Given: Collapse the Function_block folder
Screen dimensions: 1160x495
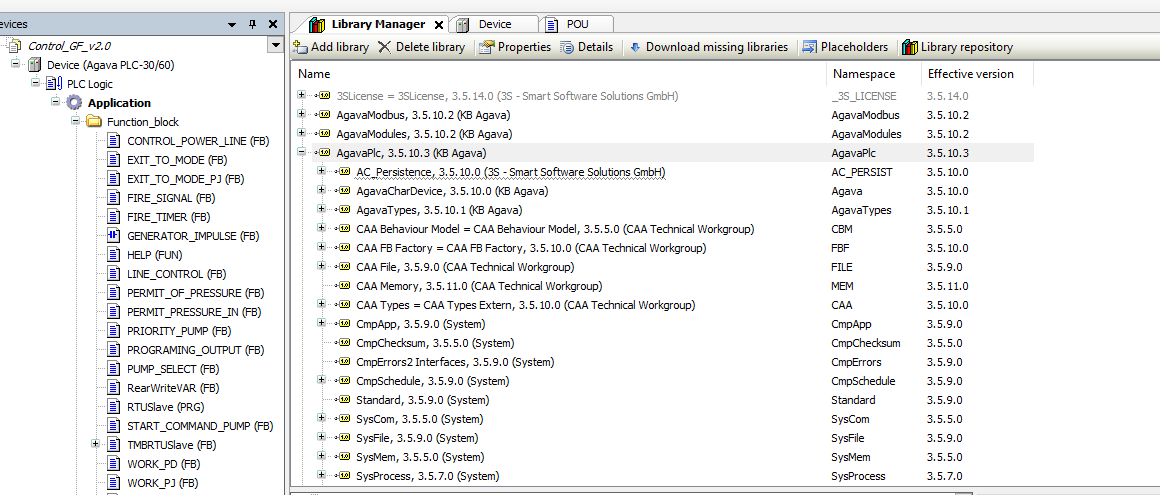Looking at the screenshot, I should pos(75,121).
